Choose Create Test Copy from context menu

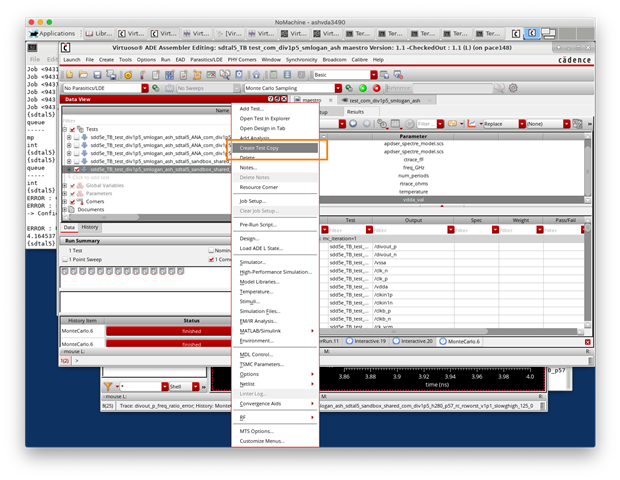(275, 148)
